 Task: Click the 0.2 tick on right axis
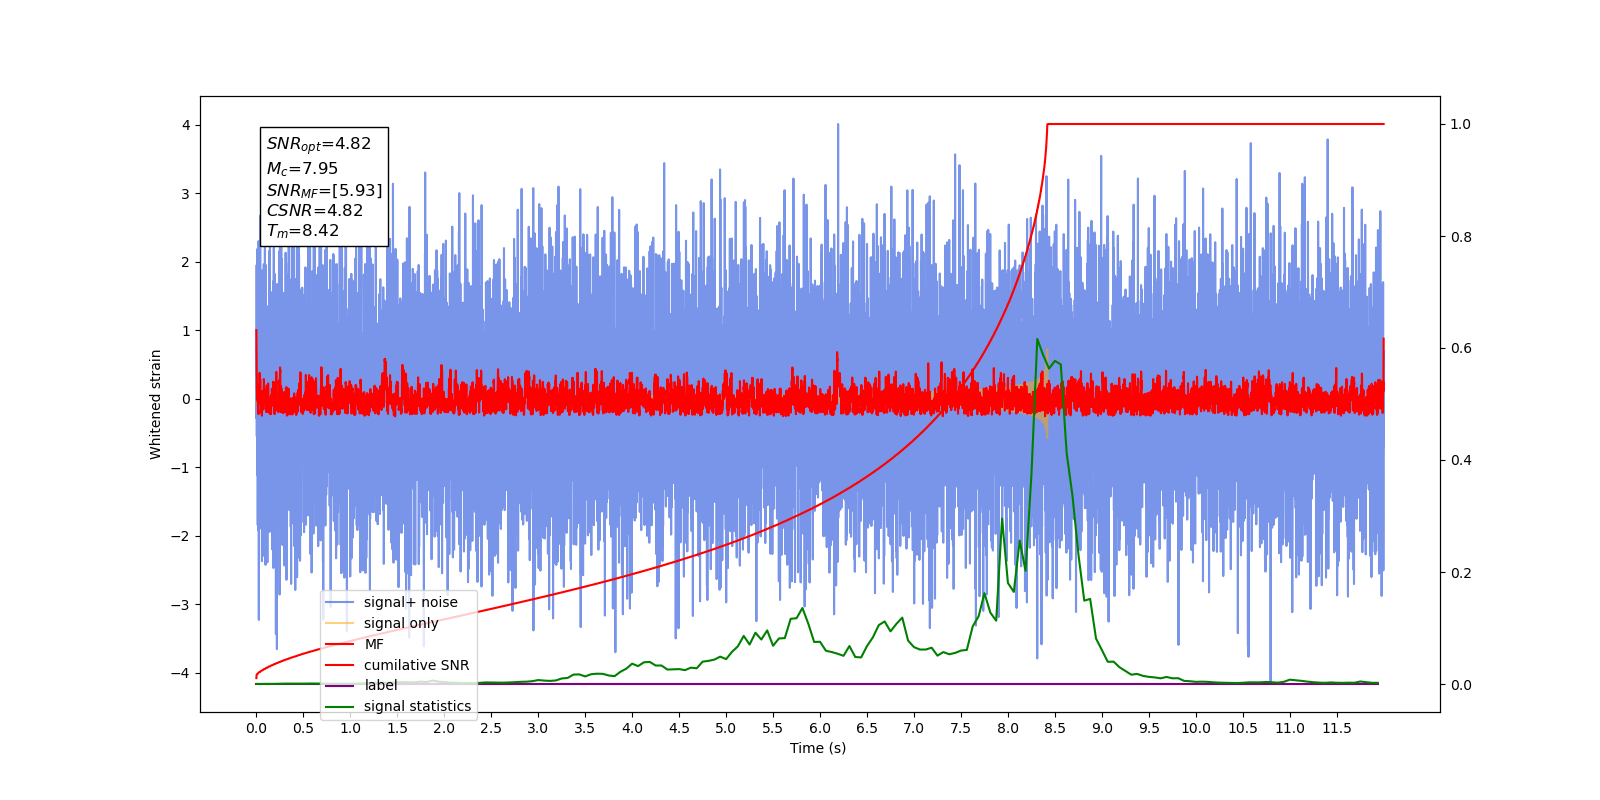1461,573
